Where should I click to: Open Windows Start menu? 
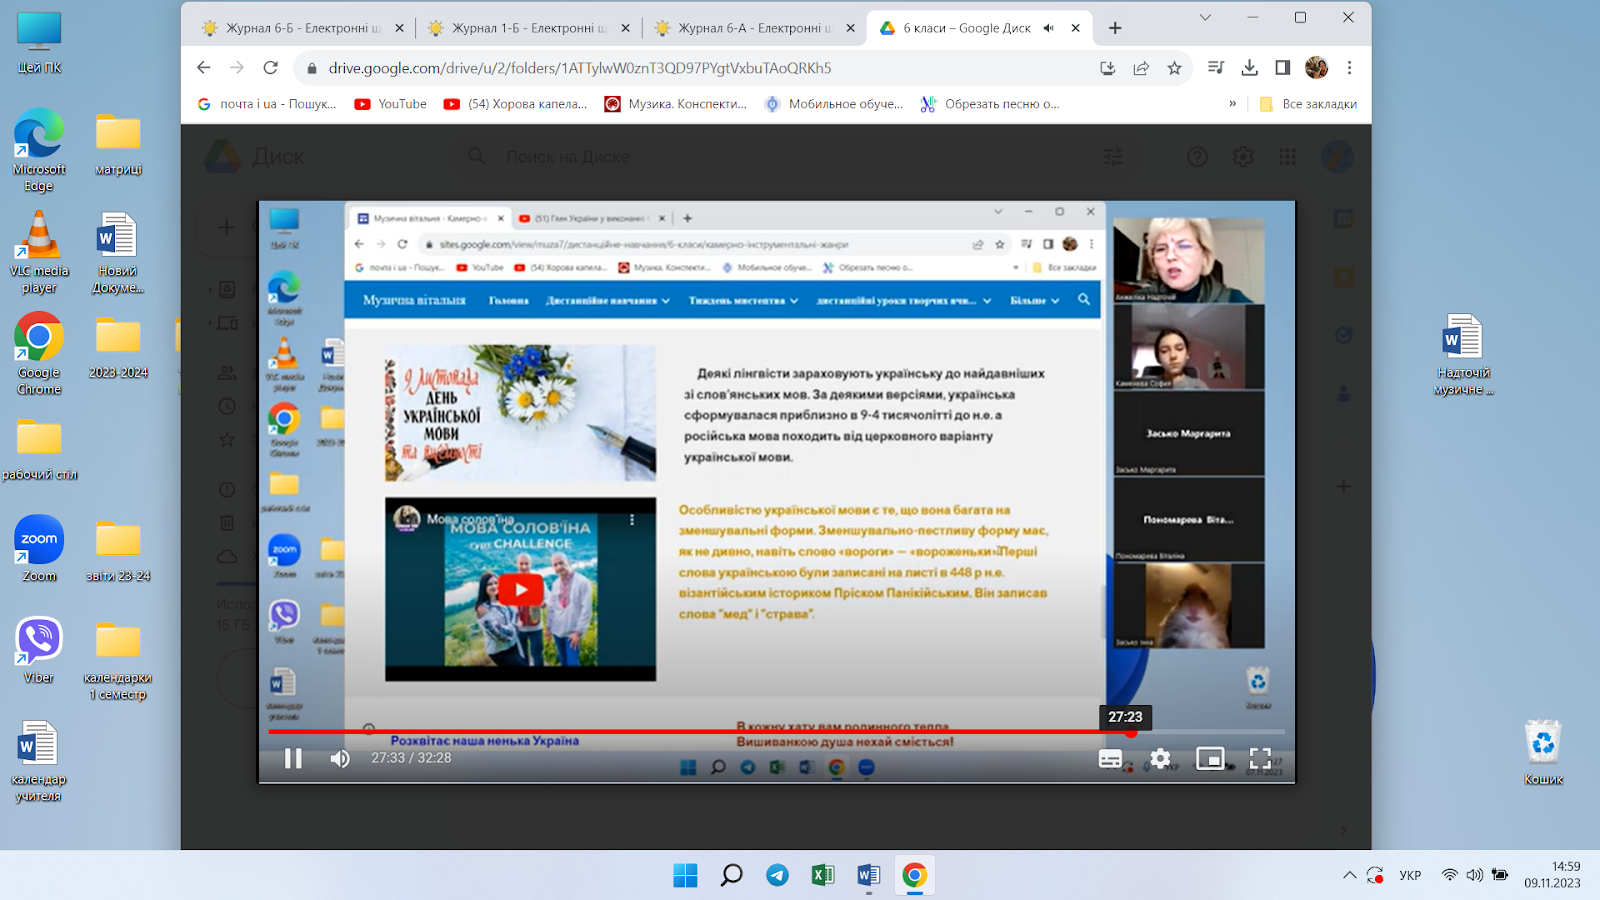click(x=685, y=875)
